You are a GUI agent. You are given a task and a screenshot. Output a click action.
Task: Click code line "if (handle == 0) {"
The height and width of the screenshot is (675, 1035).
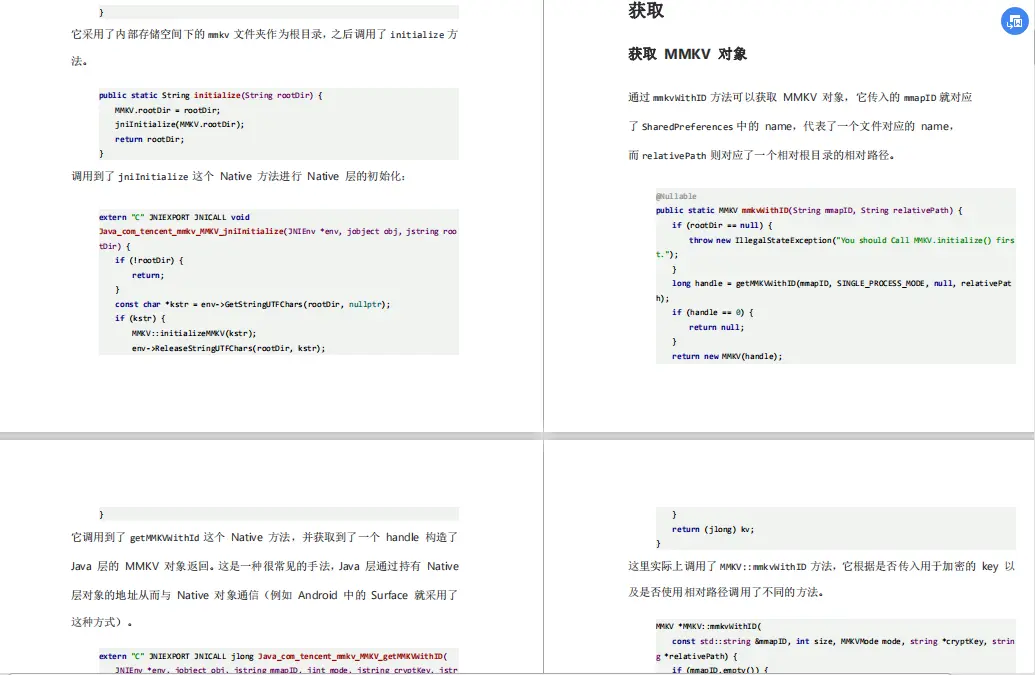pos(712,312)
